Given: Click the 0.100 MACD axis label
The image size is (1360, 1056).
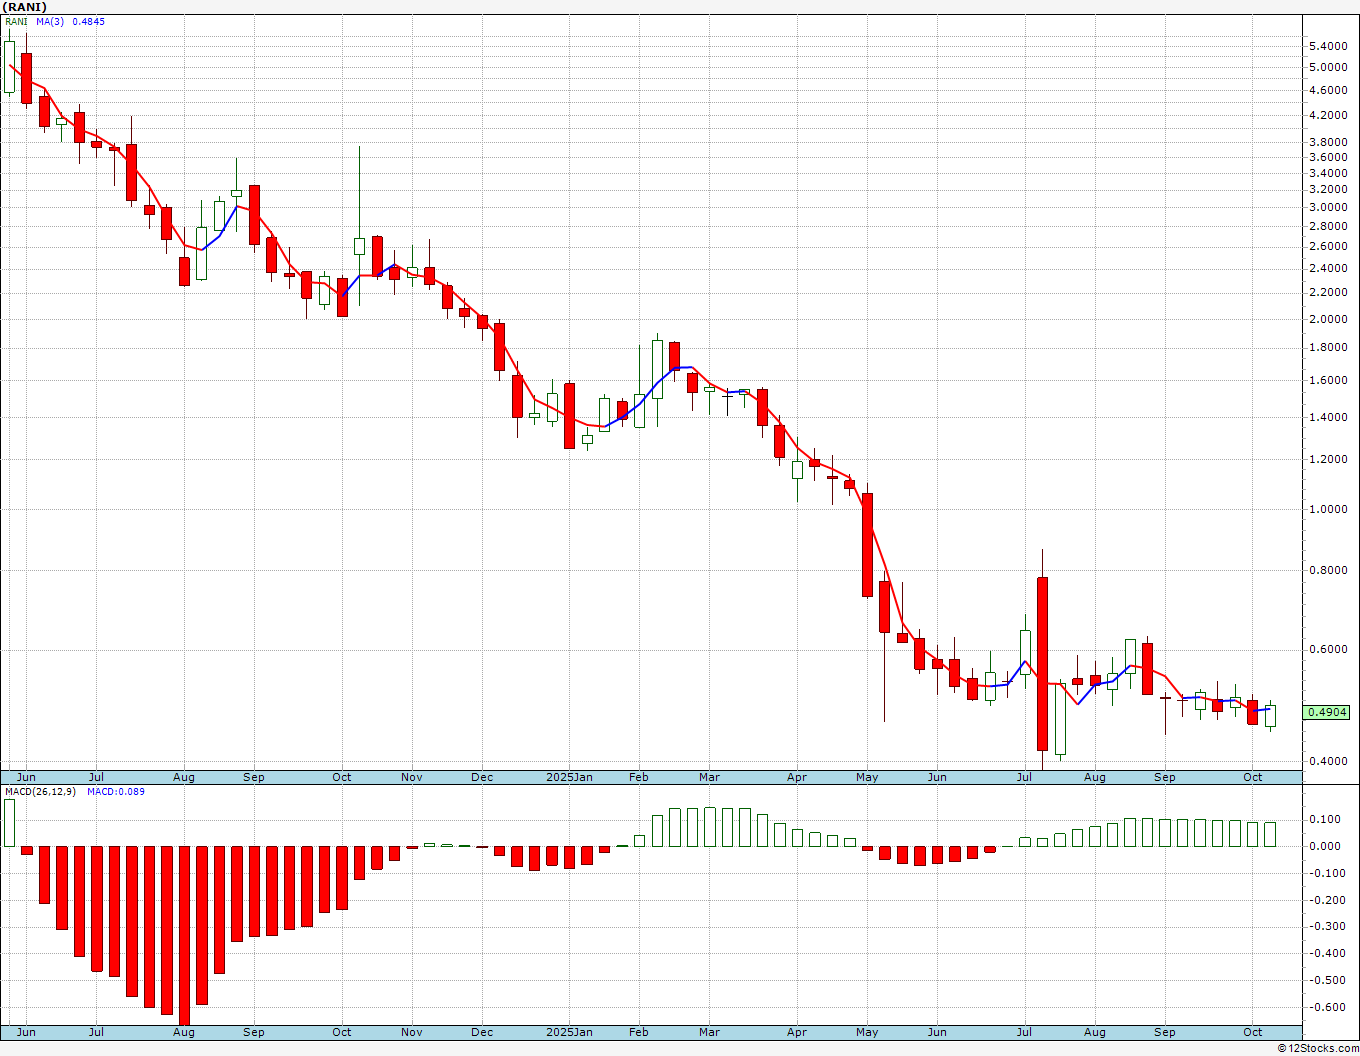Looking at the screenshot, I should point(1326,819).
